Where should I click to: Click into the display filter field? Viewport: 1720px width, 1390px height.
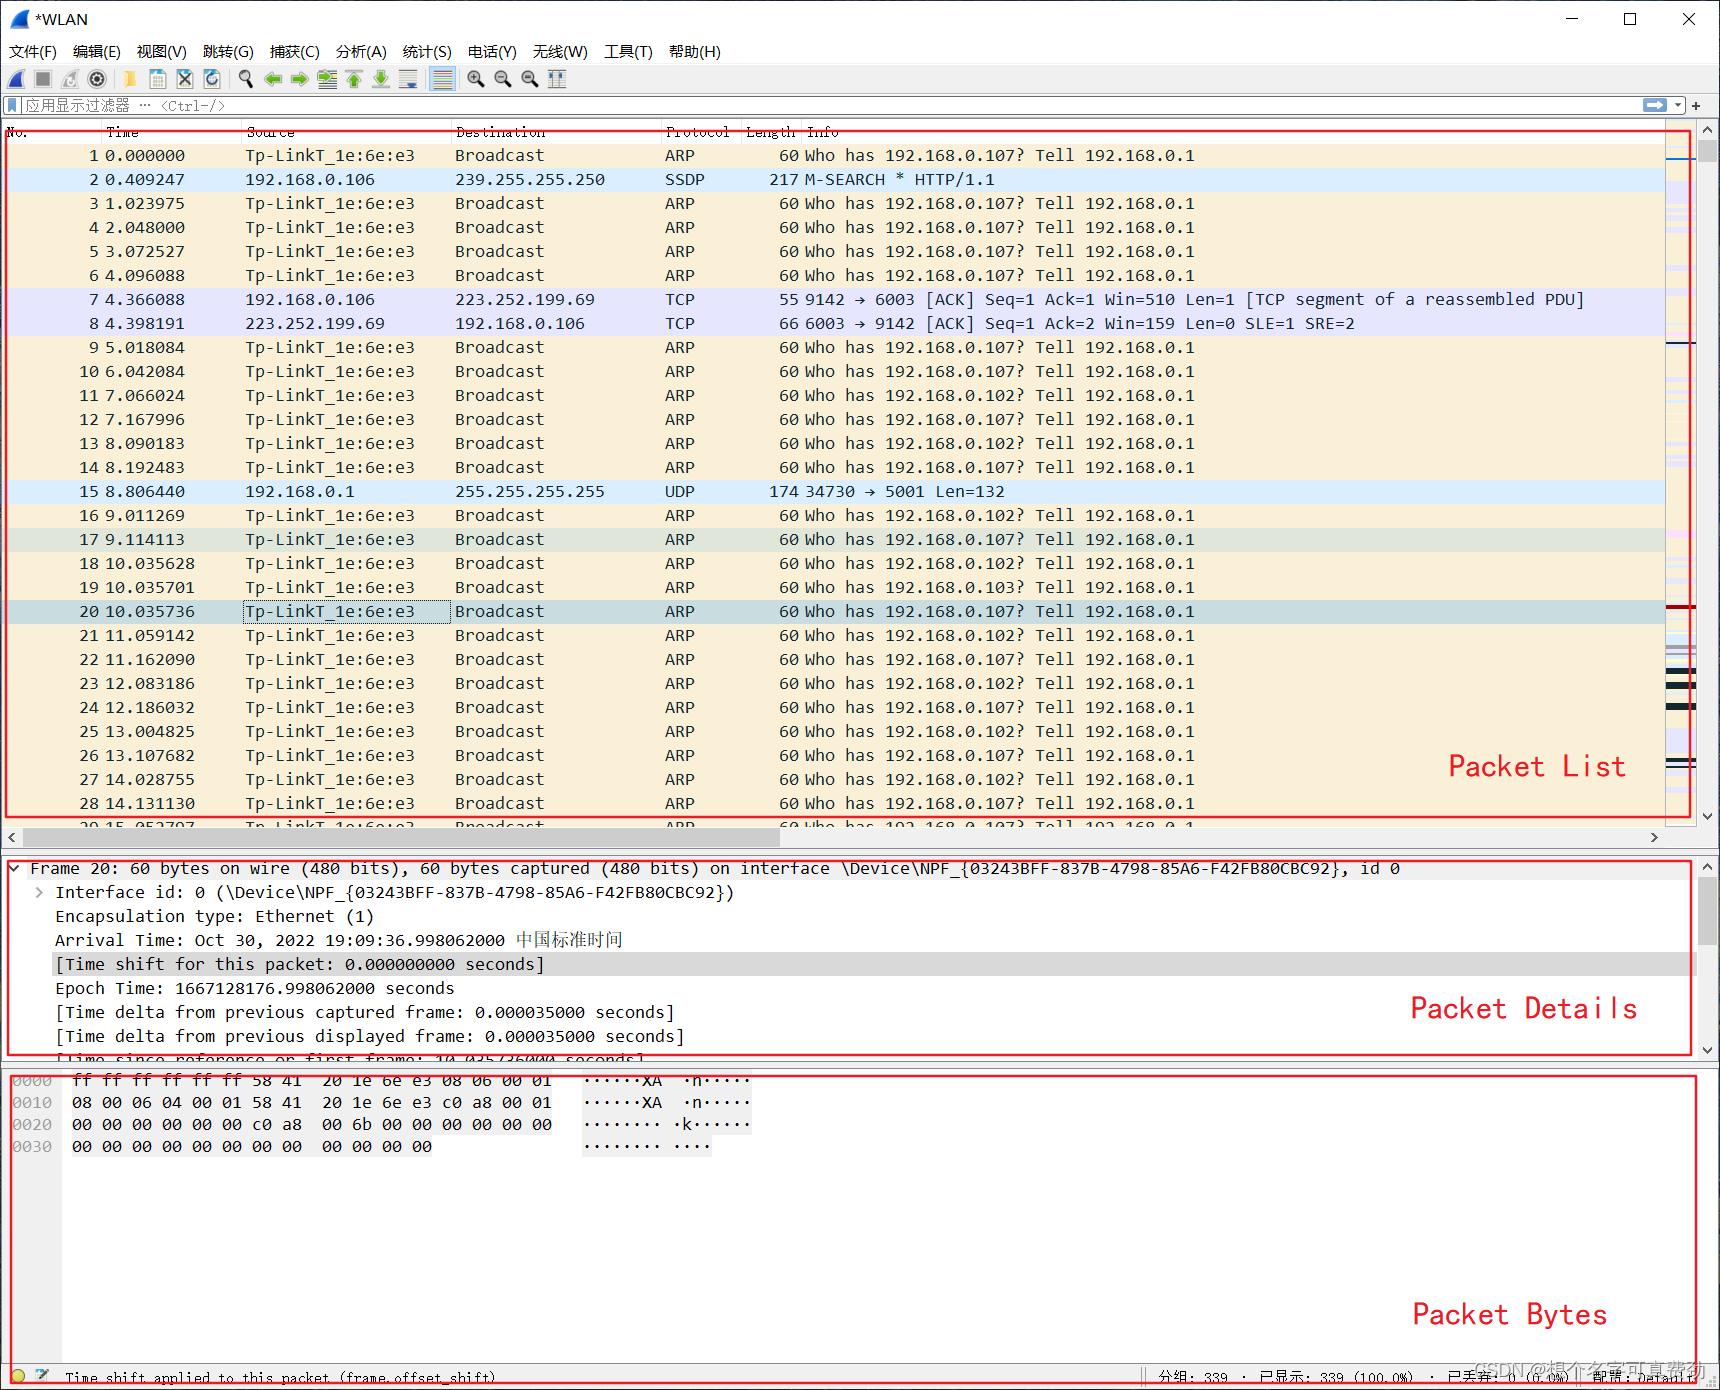[x=830, y=105]
